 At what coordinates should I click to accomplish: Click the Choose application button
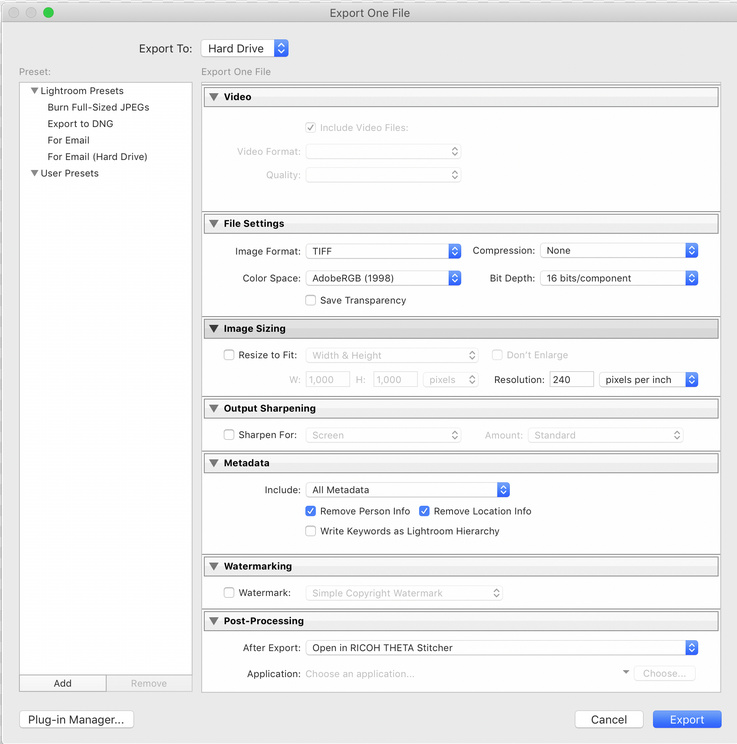[x=664, y=673]
